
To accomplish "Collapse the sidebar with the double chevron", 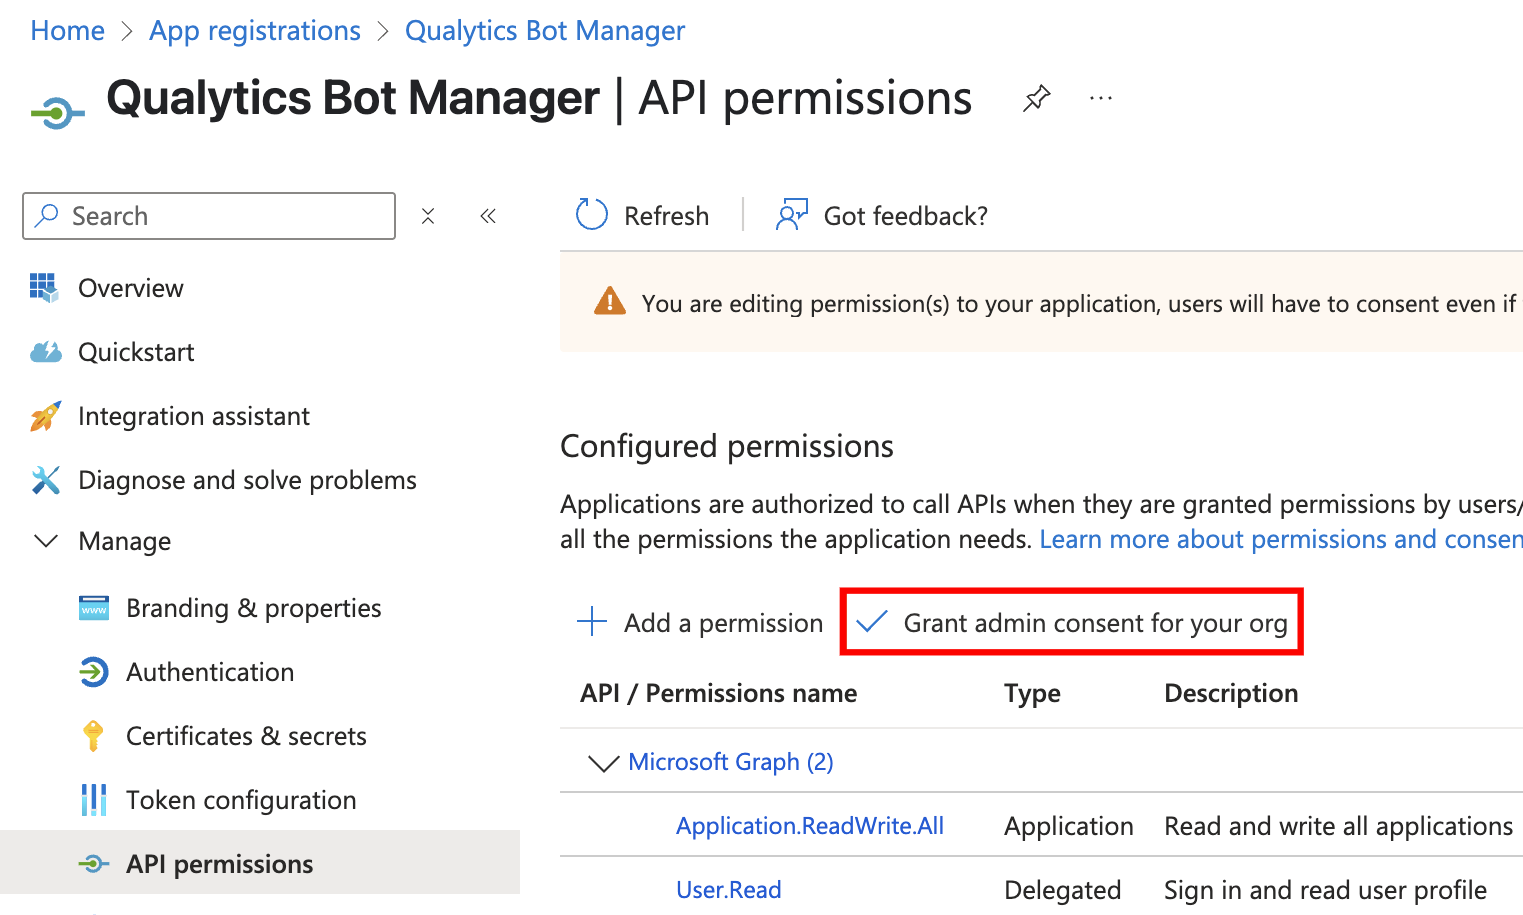I will tap(488, 216).
